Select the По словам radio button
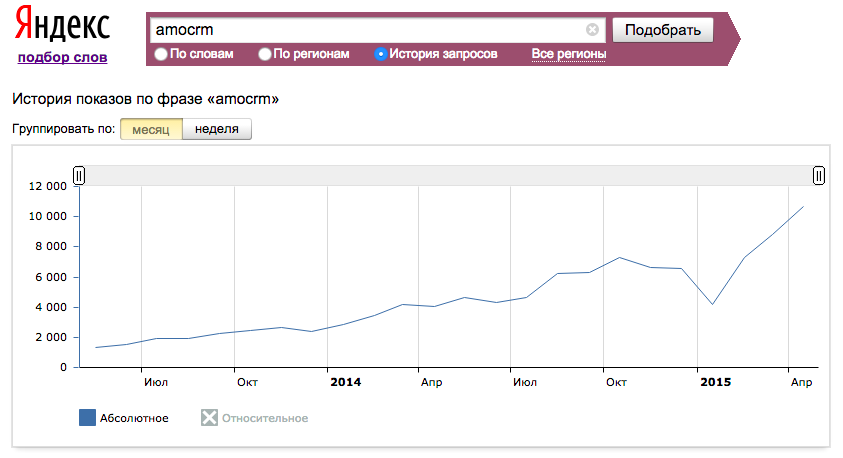 (161, 54)
